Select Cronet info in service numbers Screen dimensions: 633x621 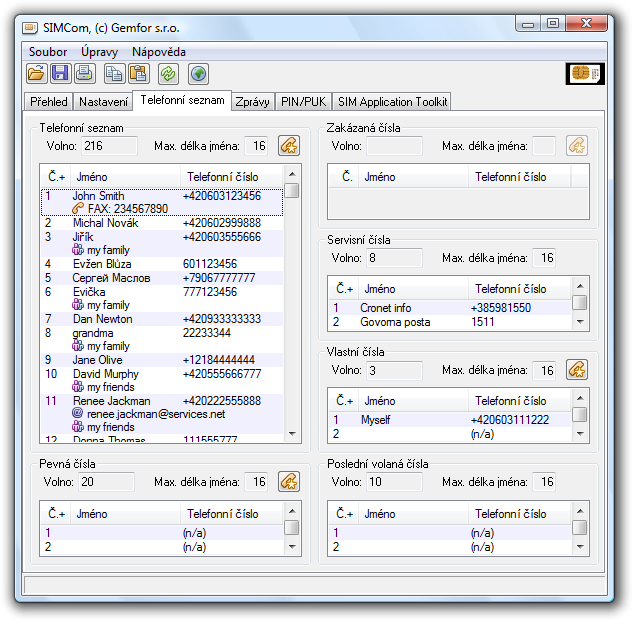click(x=386, y=308)
